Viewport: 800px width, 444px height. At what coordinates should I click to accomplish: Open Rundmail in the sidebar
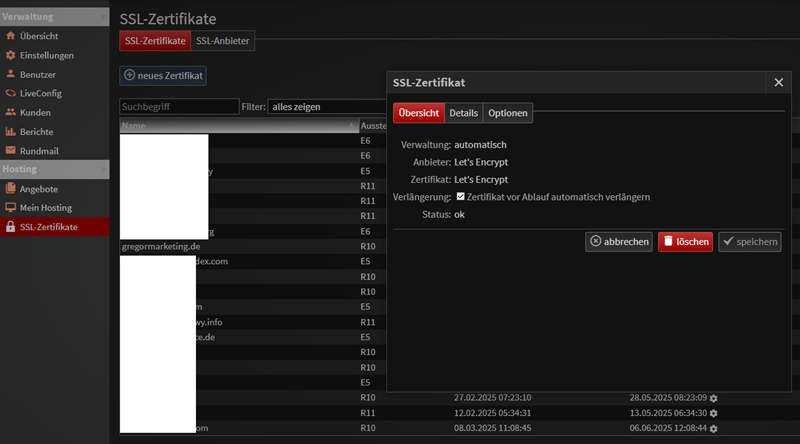coord(39,151)
